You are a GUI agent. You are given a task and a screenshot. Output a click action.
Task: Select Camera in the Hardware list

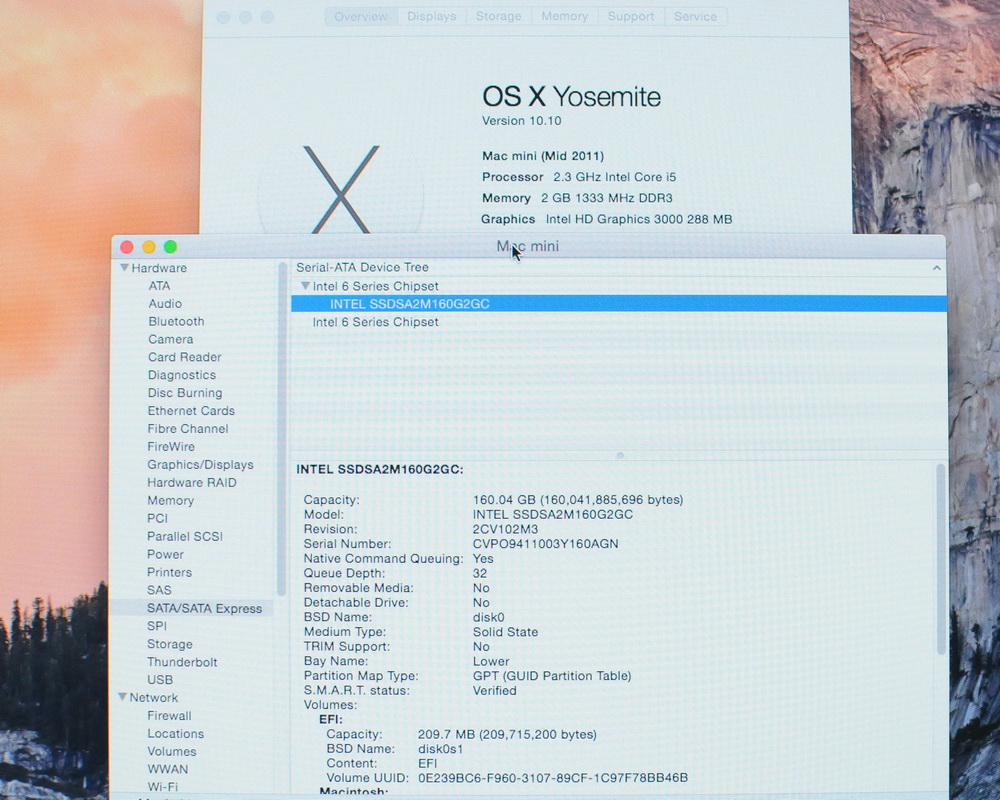tap(170, 339)
